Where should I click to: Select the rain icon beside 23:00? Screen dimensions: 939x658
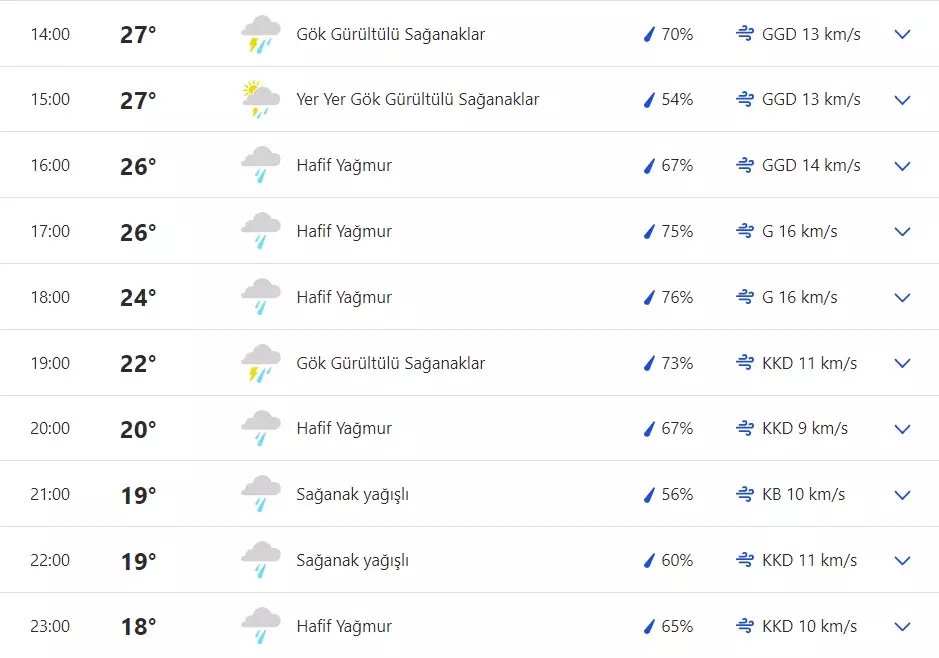click(260, 625)
